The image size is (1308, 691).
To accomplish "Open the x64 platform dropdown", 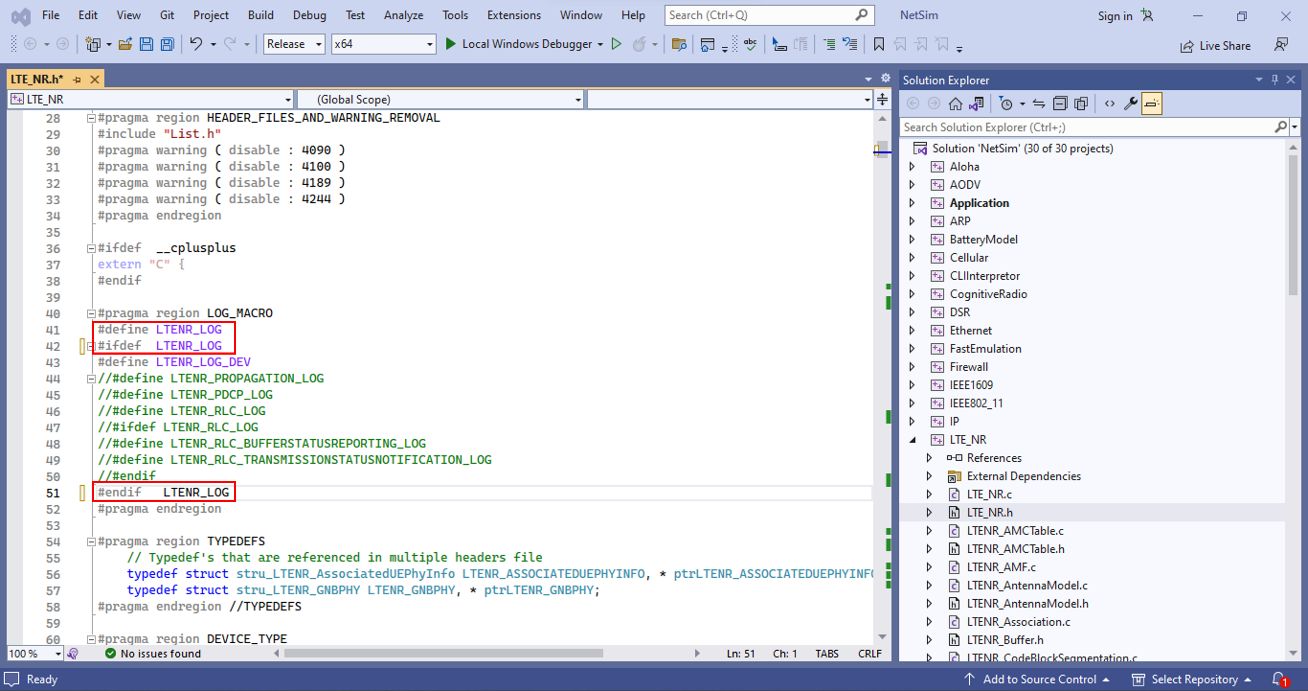I will 383,44.
